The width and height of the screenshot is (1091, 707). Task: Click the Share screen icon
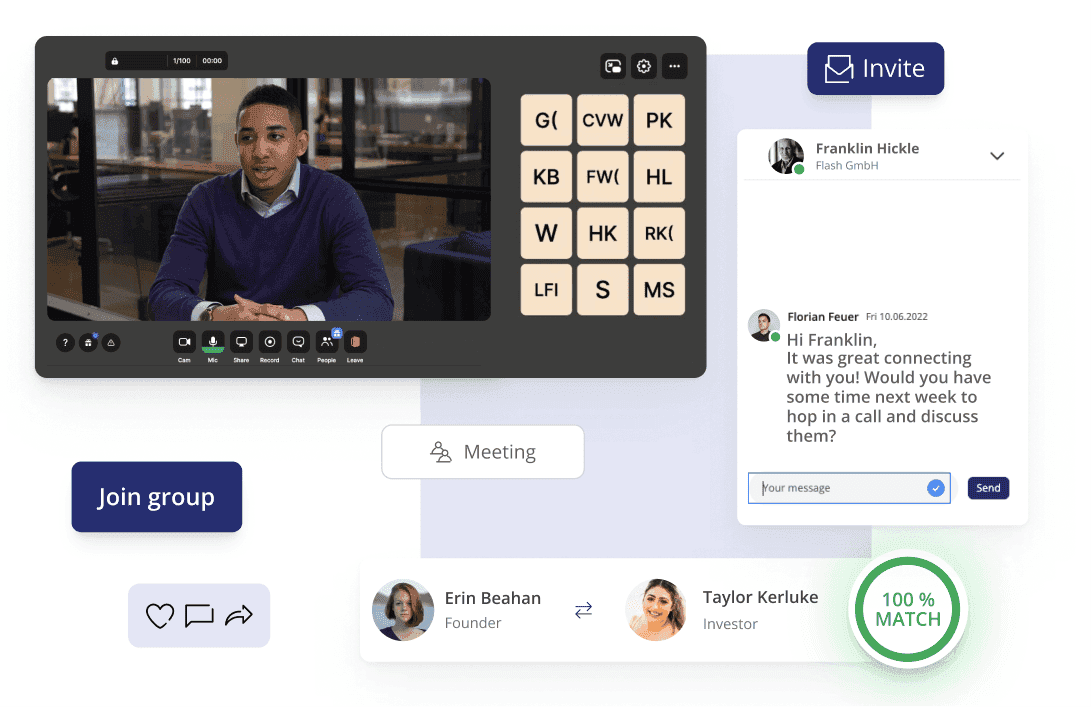(x=241, y=342)
